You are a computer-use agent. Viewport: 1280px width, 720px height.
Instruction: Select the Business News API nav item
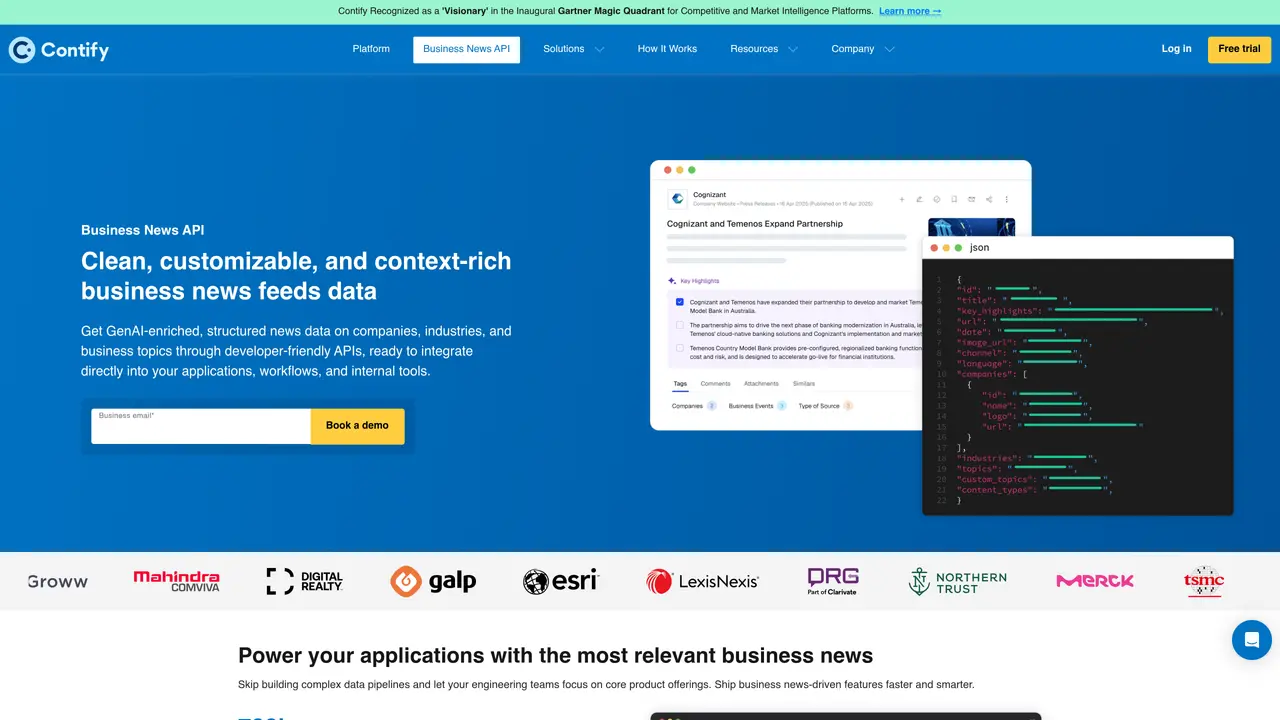tap(466, 49)
